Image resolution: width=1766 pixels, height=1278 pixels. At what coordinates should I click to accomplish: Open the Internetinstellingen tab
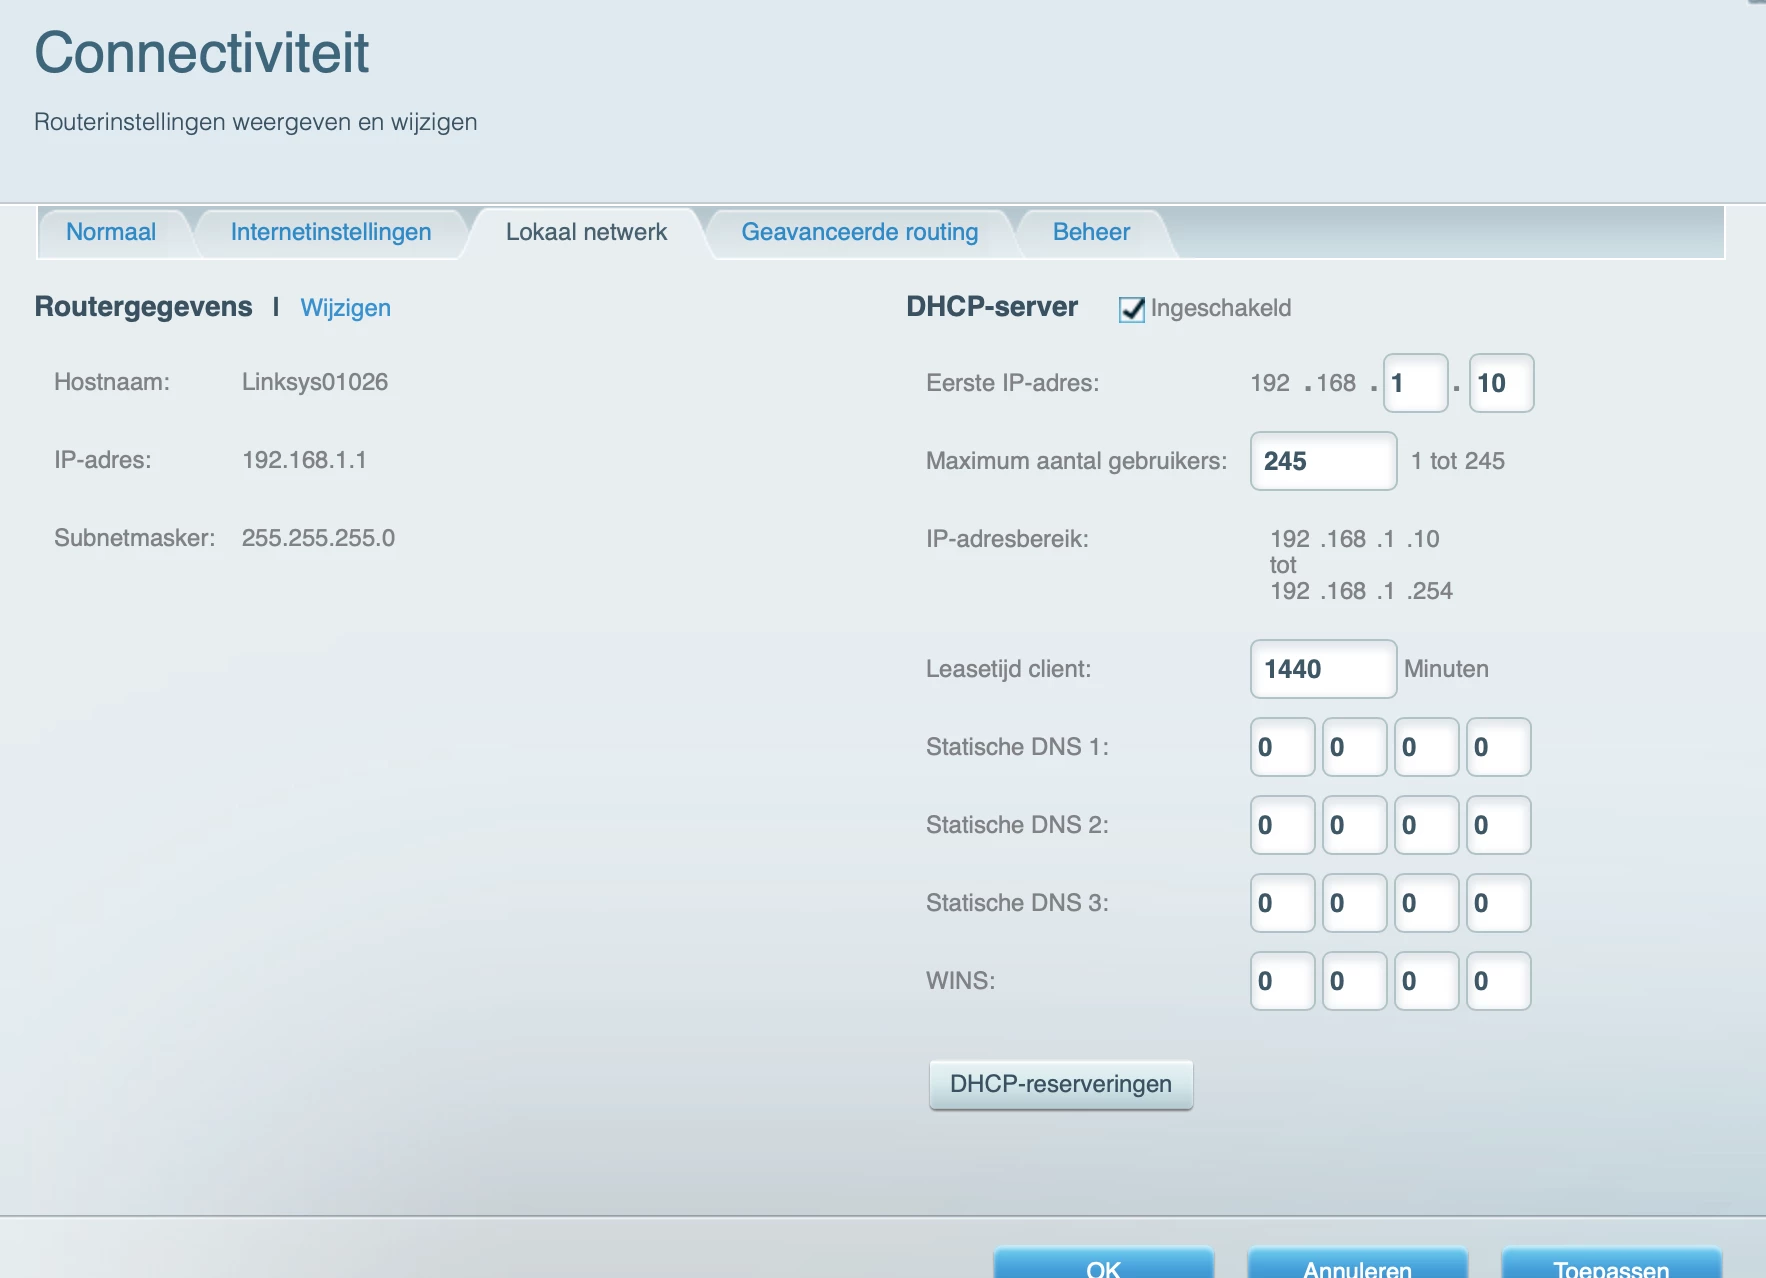[331, 232]
